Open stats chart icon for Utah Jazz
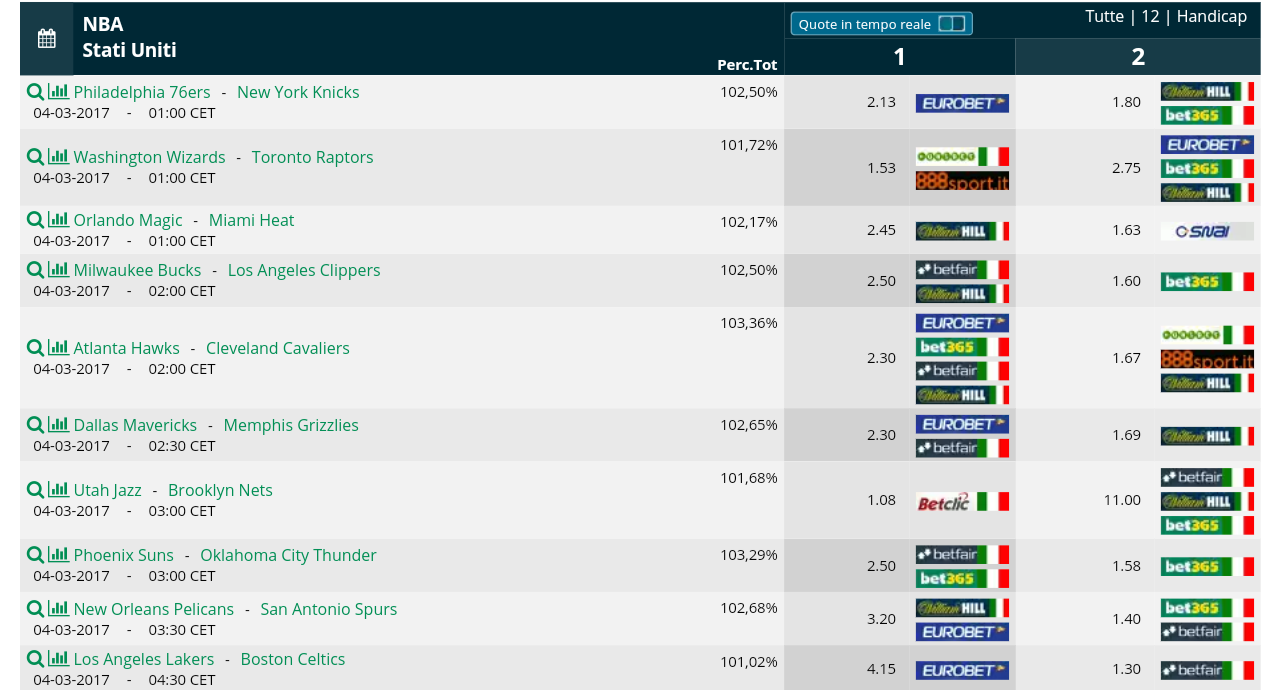The width and height of the screenshot is (1279, 690). [59, 490]
